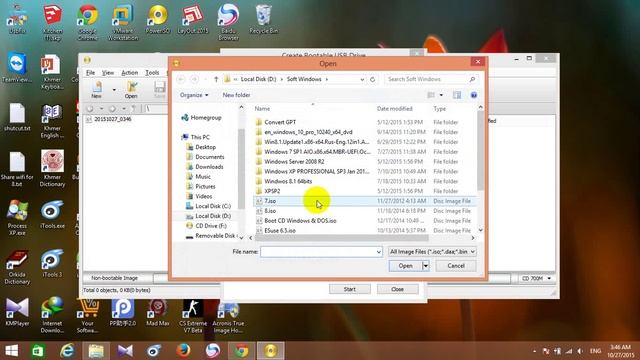
Task: Click the Windows Start button on taskbar
Action: click(12, 351)
